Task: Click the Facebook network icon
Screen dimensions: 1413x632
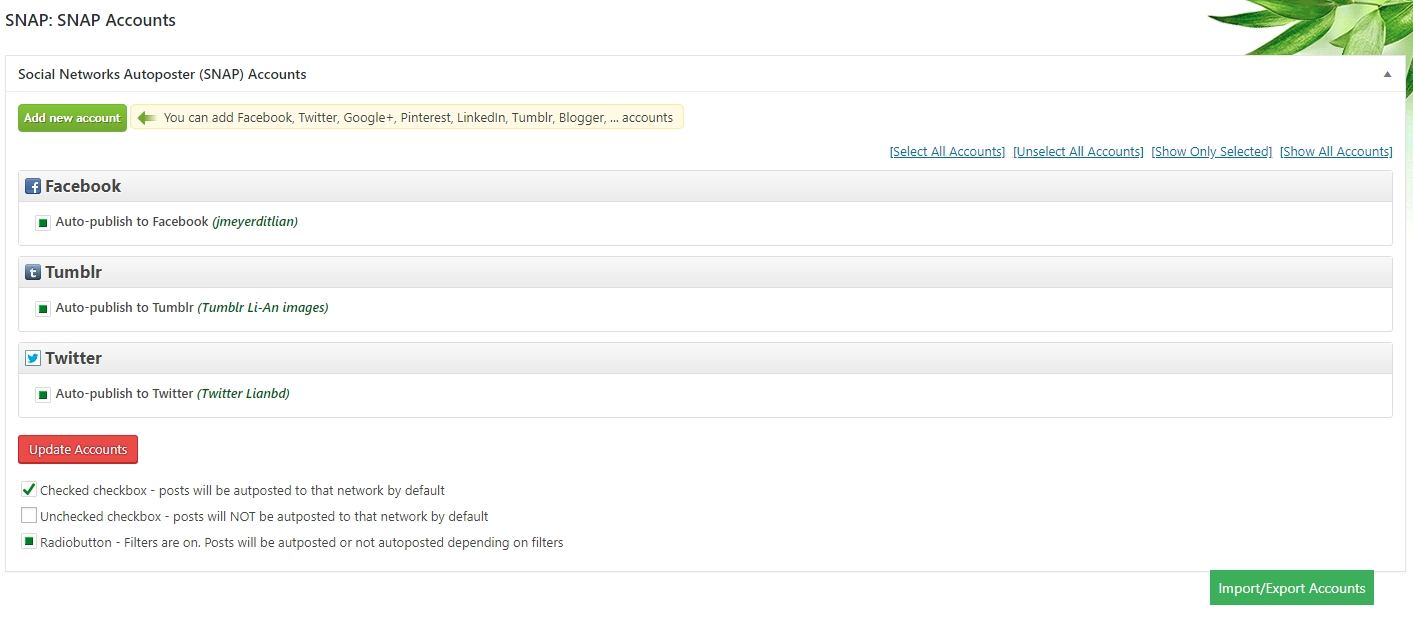Action: tap(33, 187)
